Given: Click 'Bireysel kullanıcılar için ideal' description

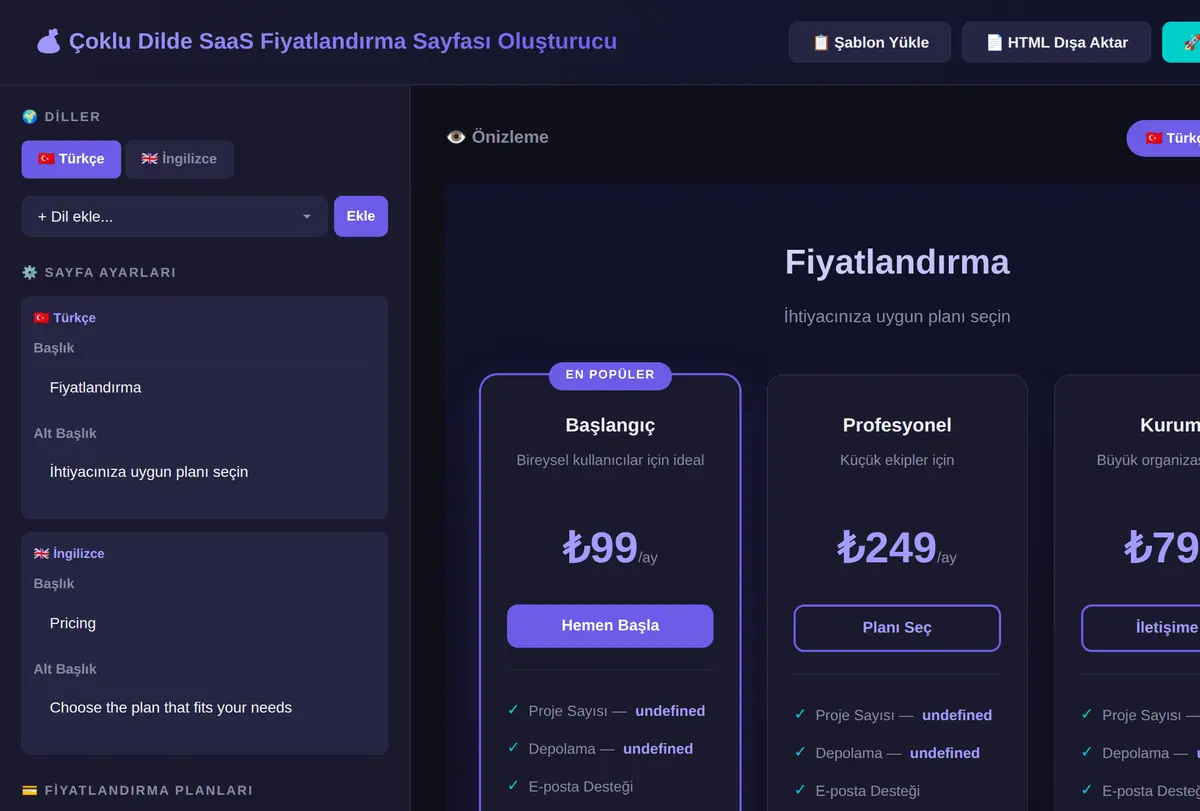Looking at the screenshot, I should (610, 461).
